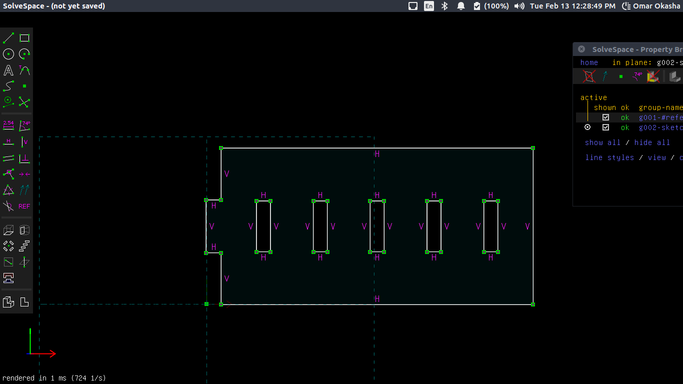Viewport: 683px width, 384px height.
Task: Select the split curves at intersection tool
Action: click(x=24, y=102)
